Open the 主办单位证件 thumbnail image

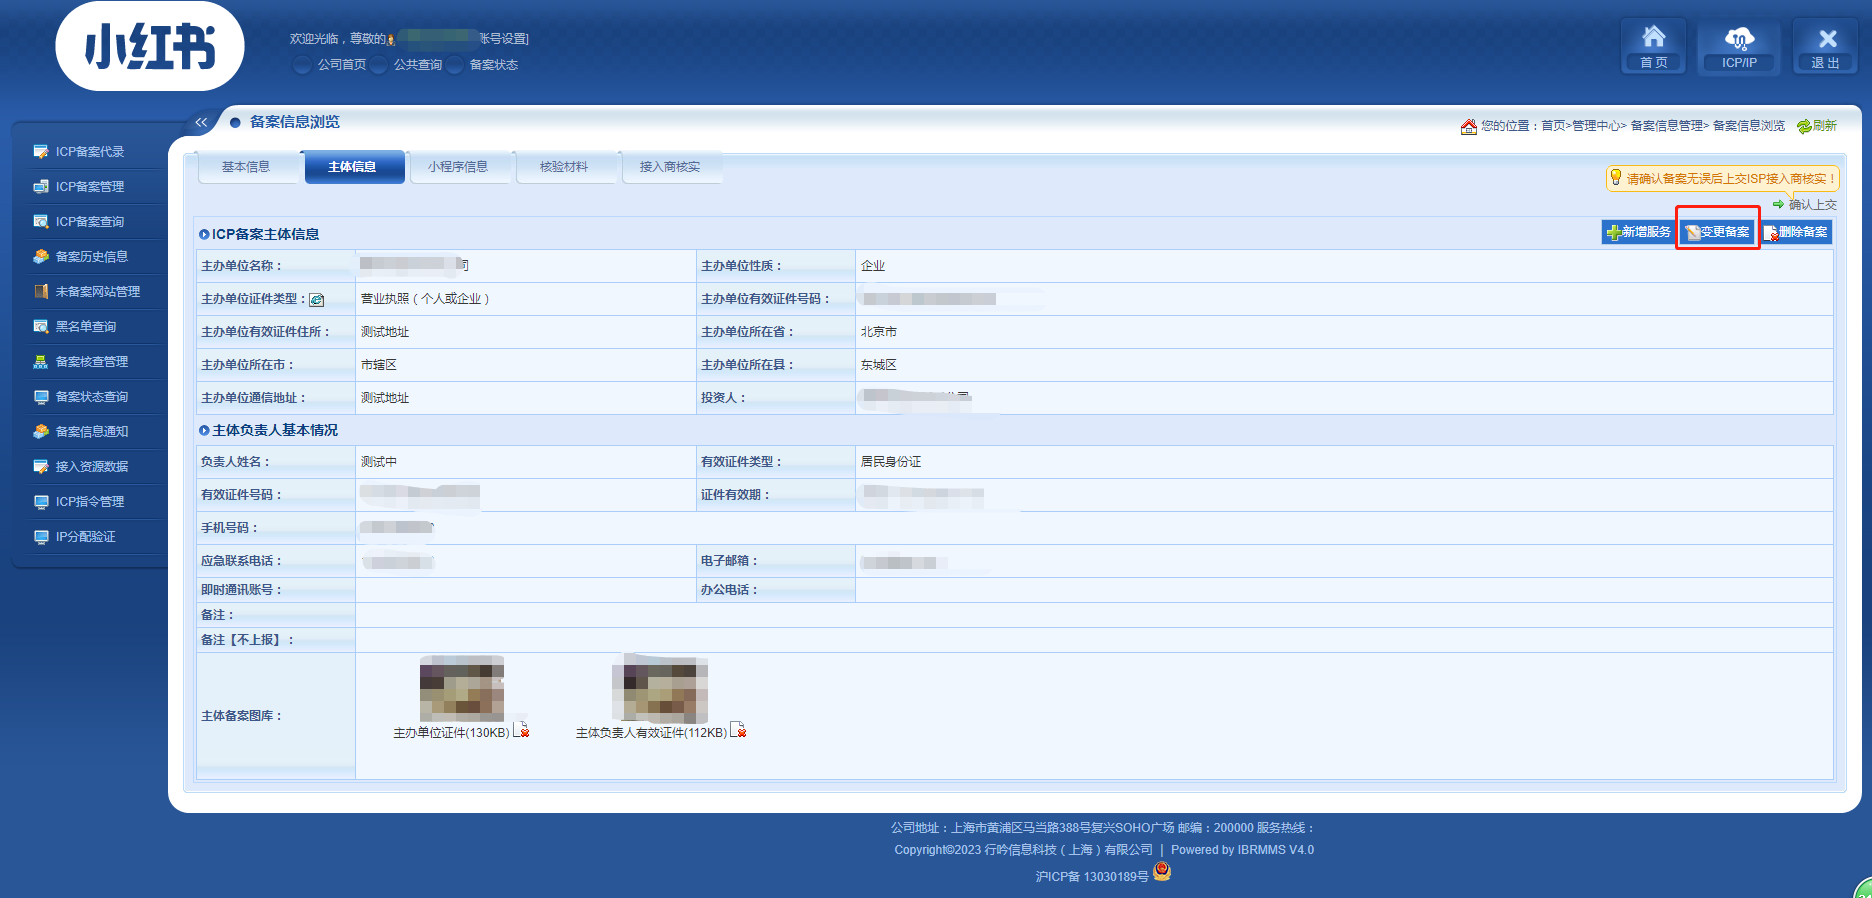(x=462, y=689)
